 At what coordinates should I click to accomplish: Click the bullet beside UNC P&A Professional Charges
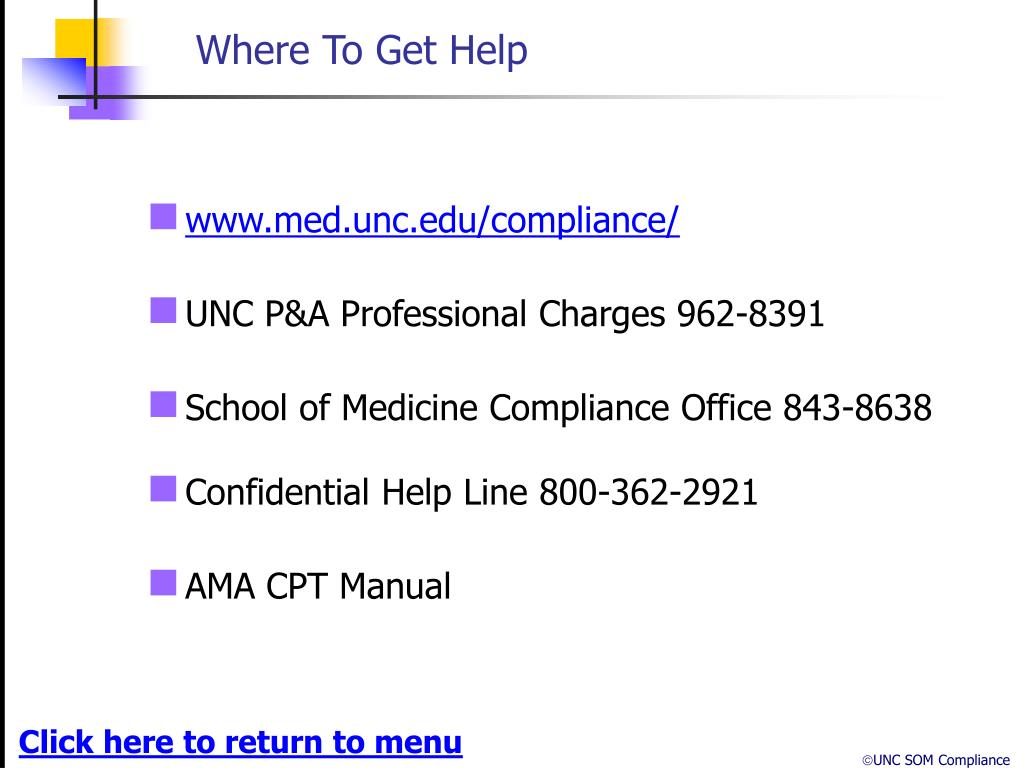(163, 310)
